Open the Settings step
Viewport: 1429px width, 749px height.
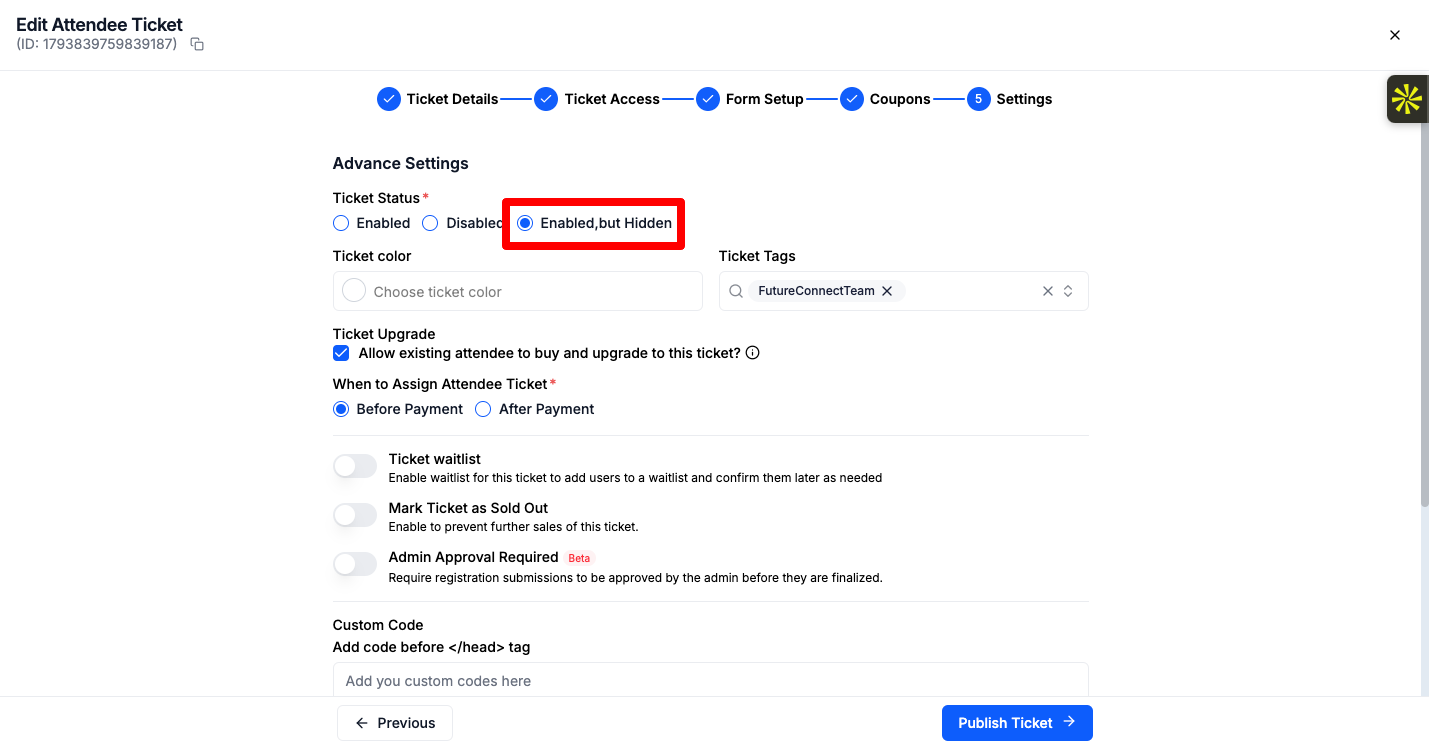tap(1010, 99)
